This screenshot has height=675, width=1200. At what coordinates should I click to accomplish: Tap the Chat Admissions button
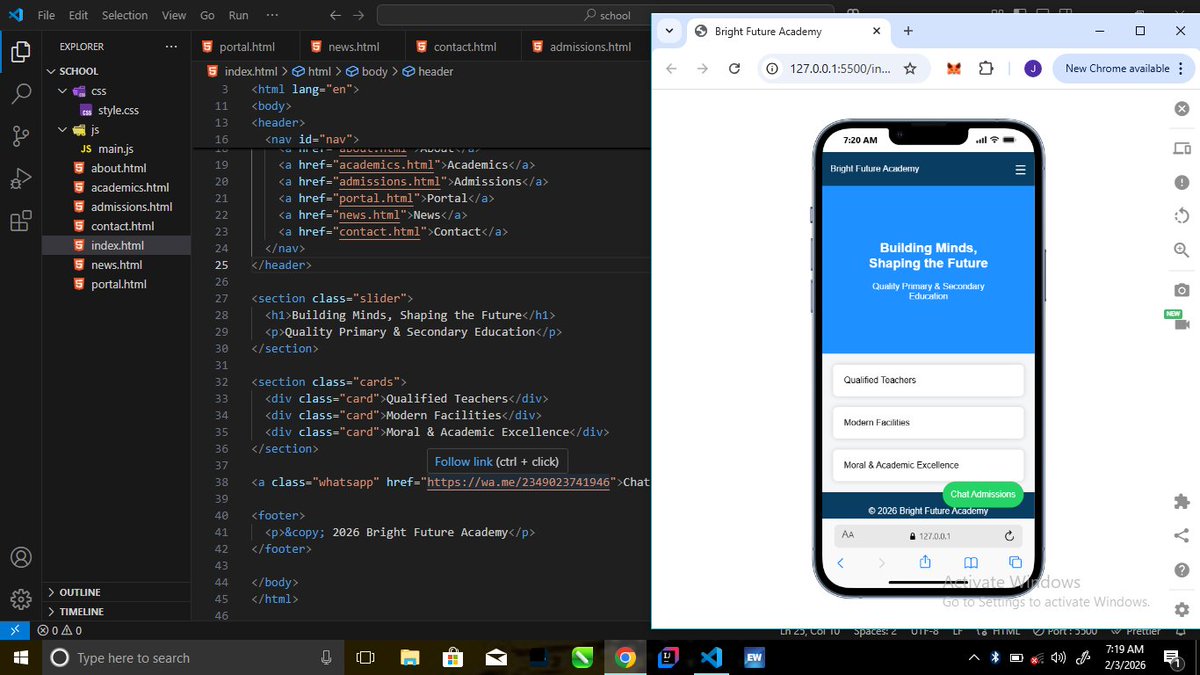(982, 494)
